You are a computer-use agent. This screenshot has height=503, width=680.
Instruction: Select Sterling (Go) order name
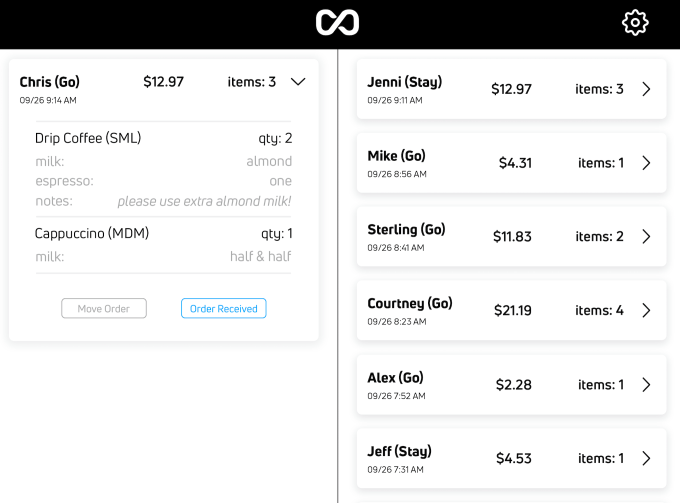click(x=406, y=230)
